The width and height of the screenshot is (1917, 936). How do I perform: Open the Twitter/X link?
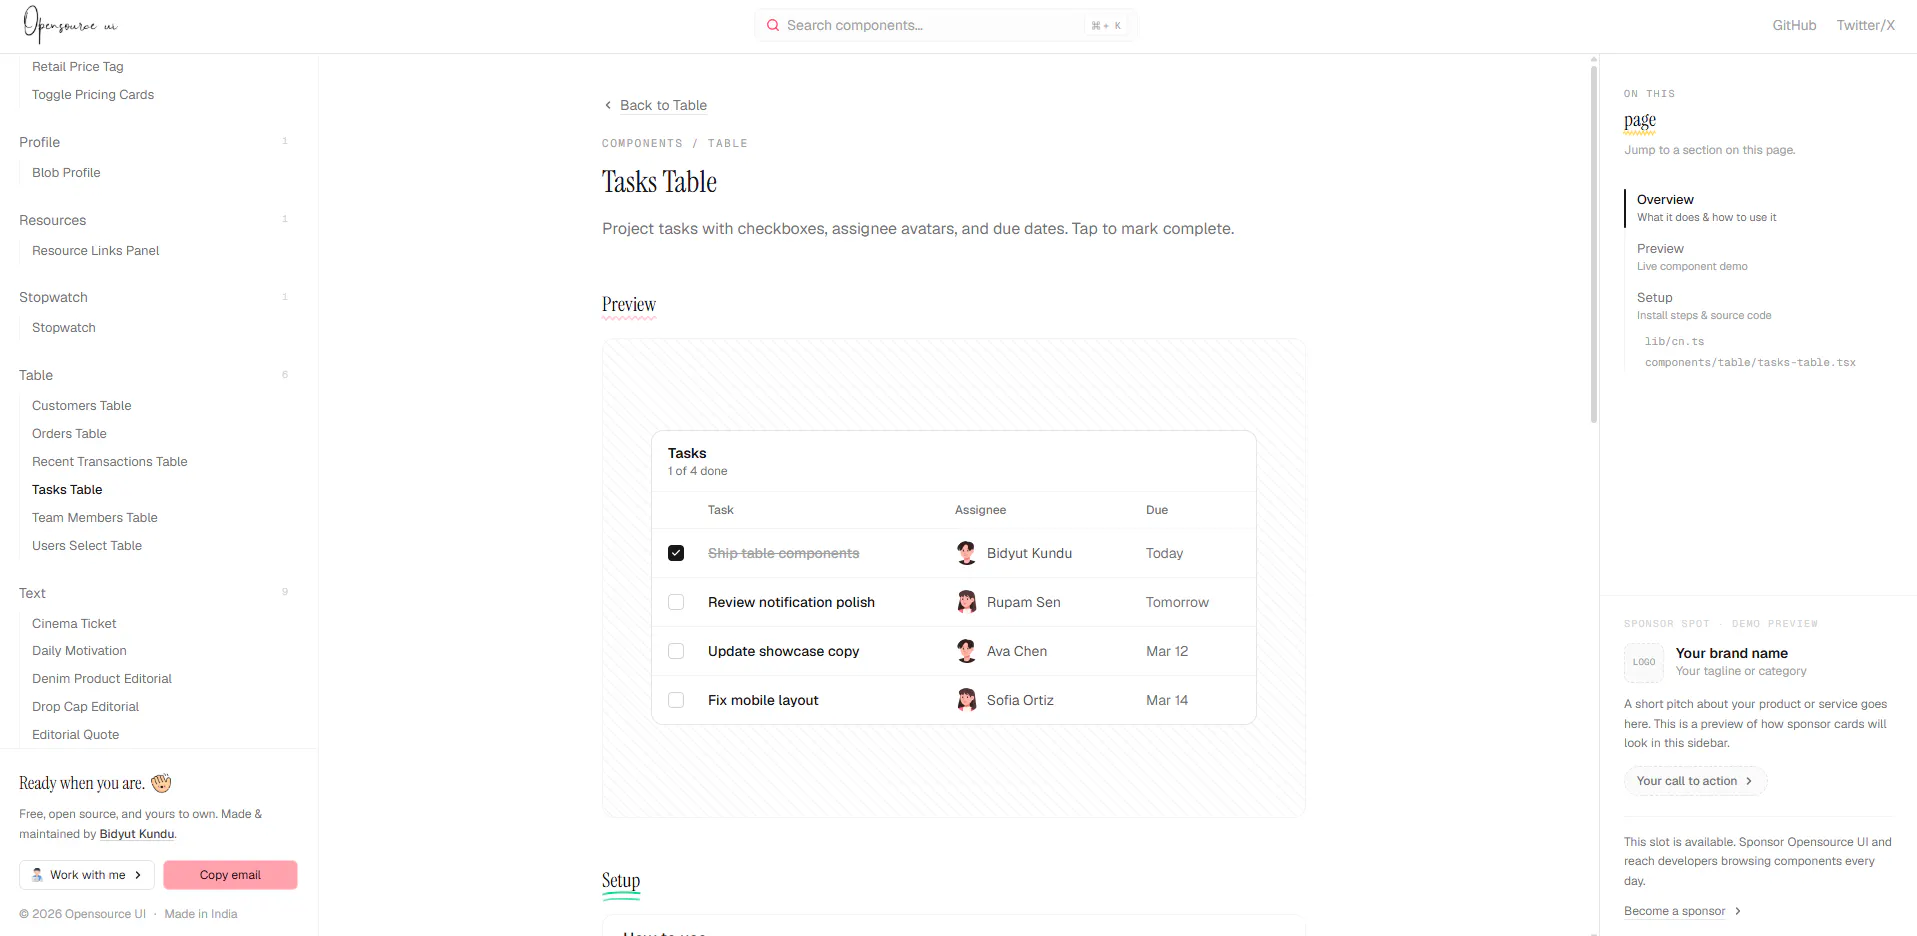[x=1865, y=25]
